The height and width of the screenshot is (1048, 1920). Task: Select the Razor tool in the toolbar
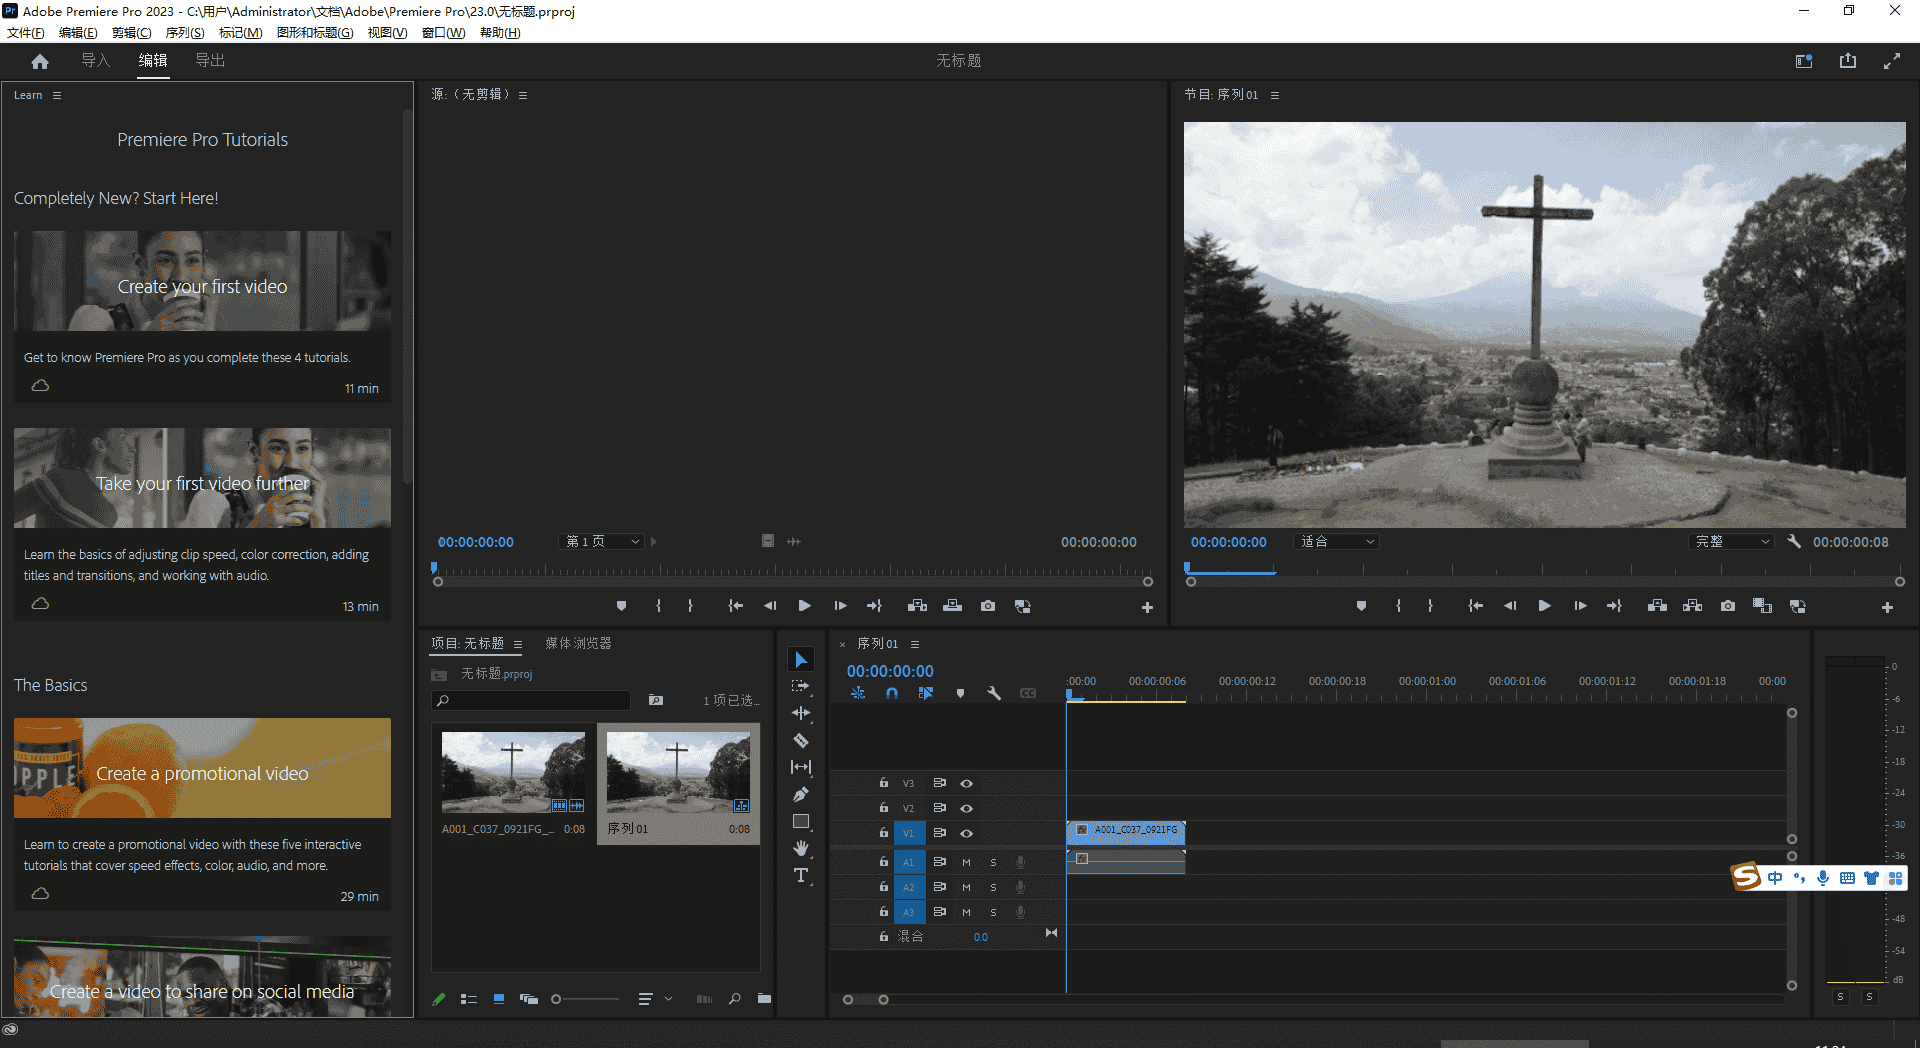801,741
